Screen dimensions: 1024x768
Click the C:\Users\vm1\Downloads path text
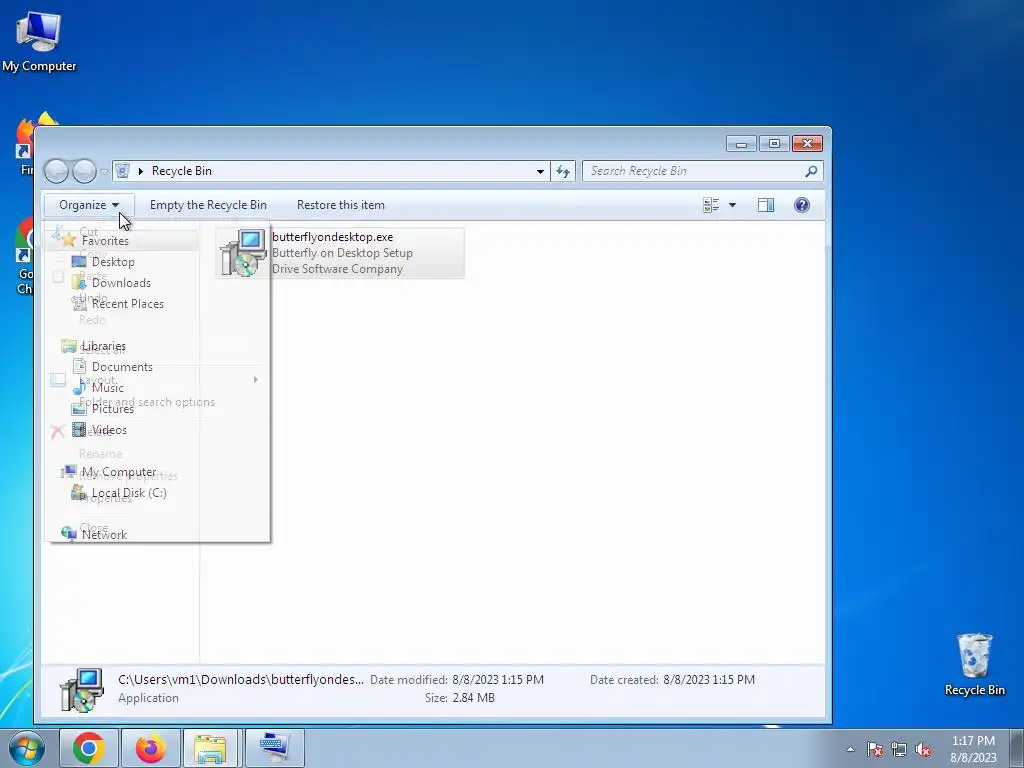tap(241, 679)
